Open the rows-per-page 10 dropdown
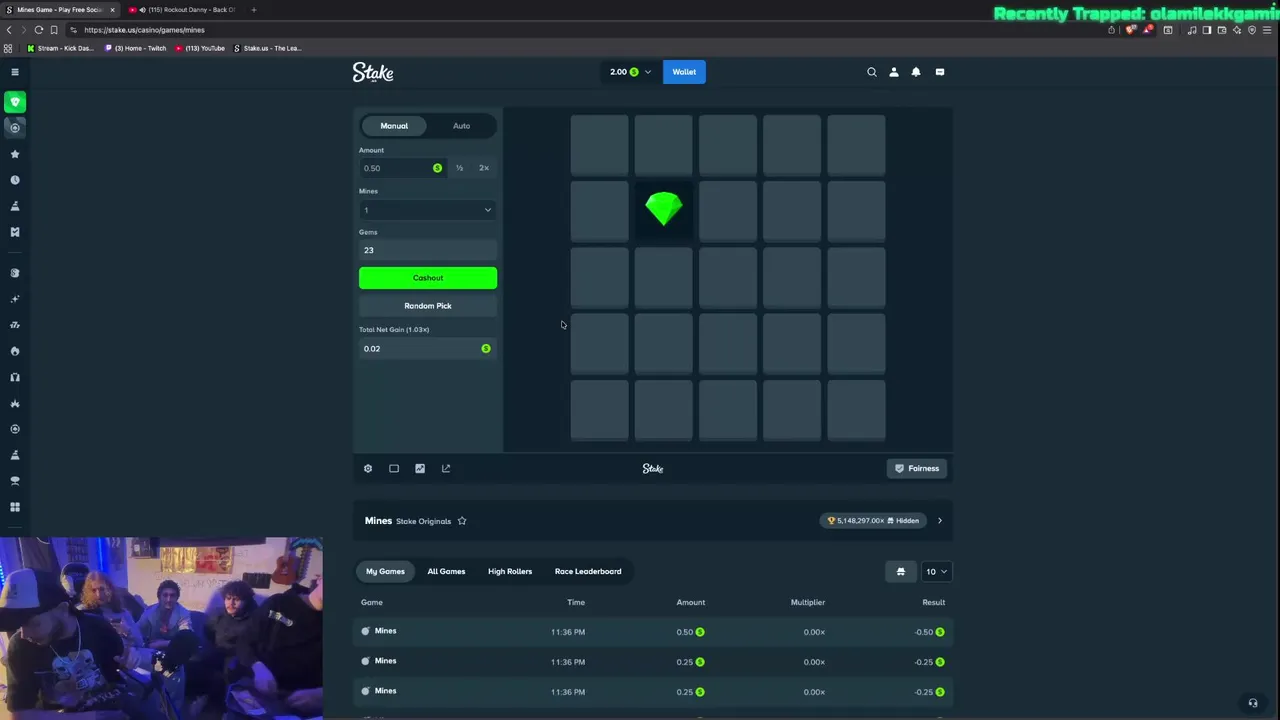 pos(936,572)
